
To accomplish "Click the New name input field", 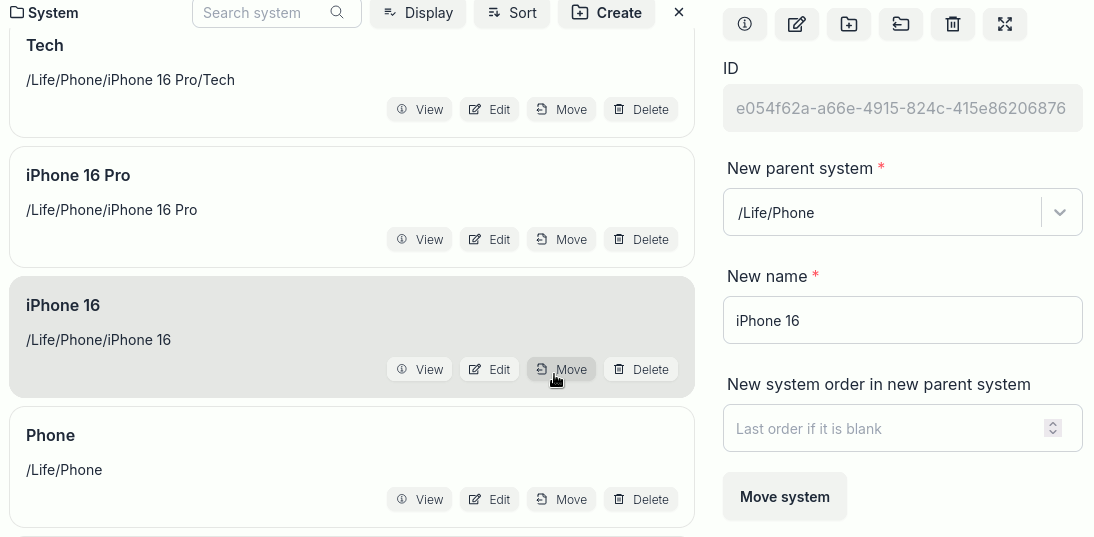I will (903, 320).
